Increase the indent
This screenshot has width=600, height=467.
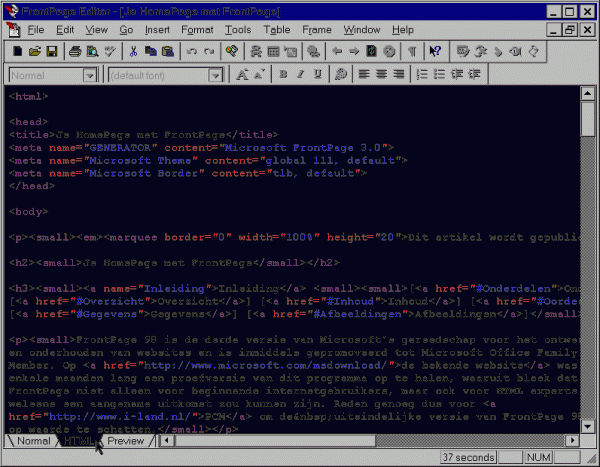[x=474, y=74]
